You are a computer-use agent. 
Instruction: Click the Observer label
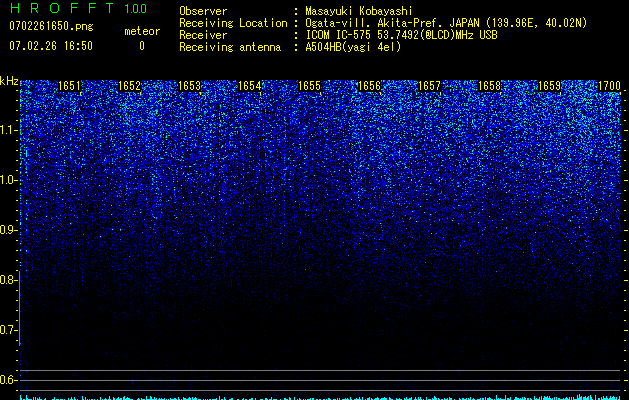click(x=203, y=11)
